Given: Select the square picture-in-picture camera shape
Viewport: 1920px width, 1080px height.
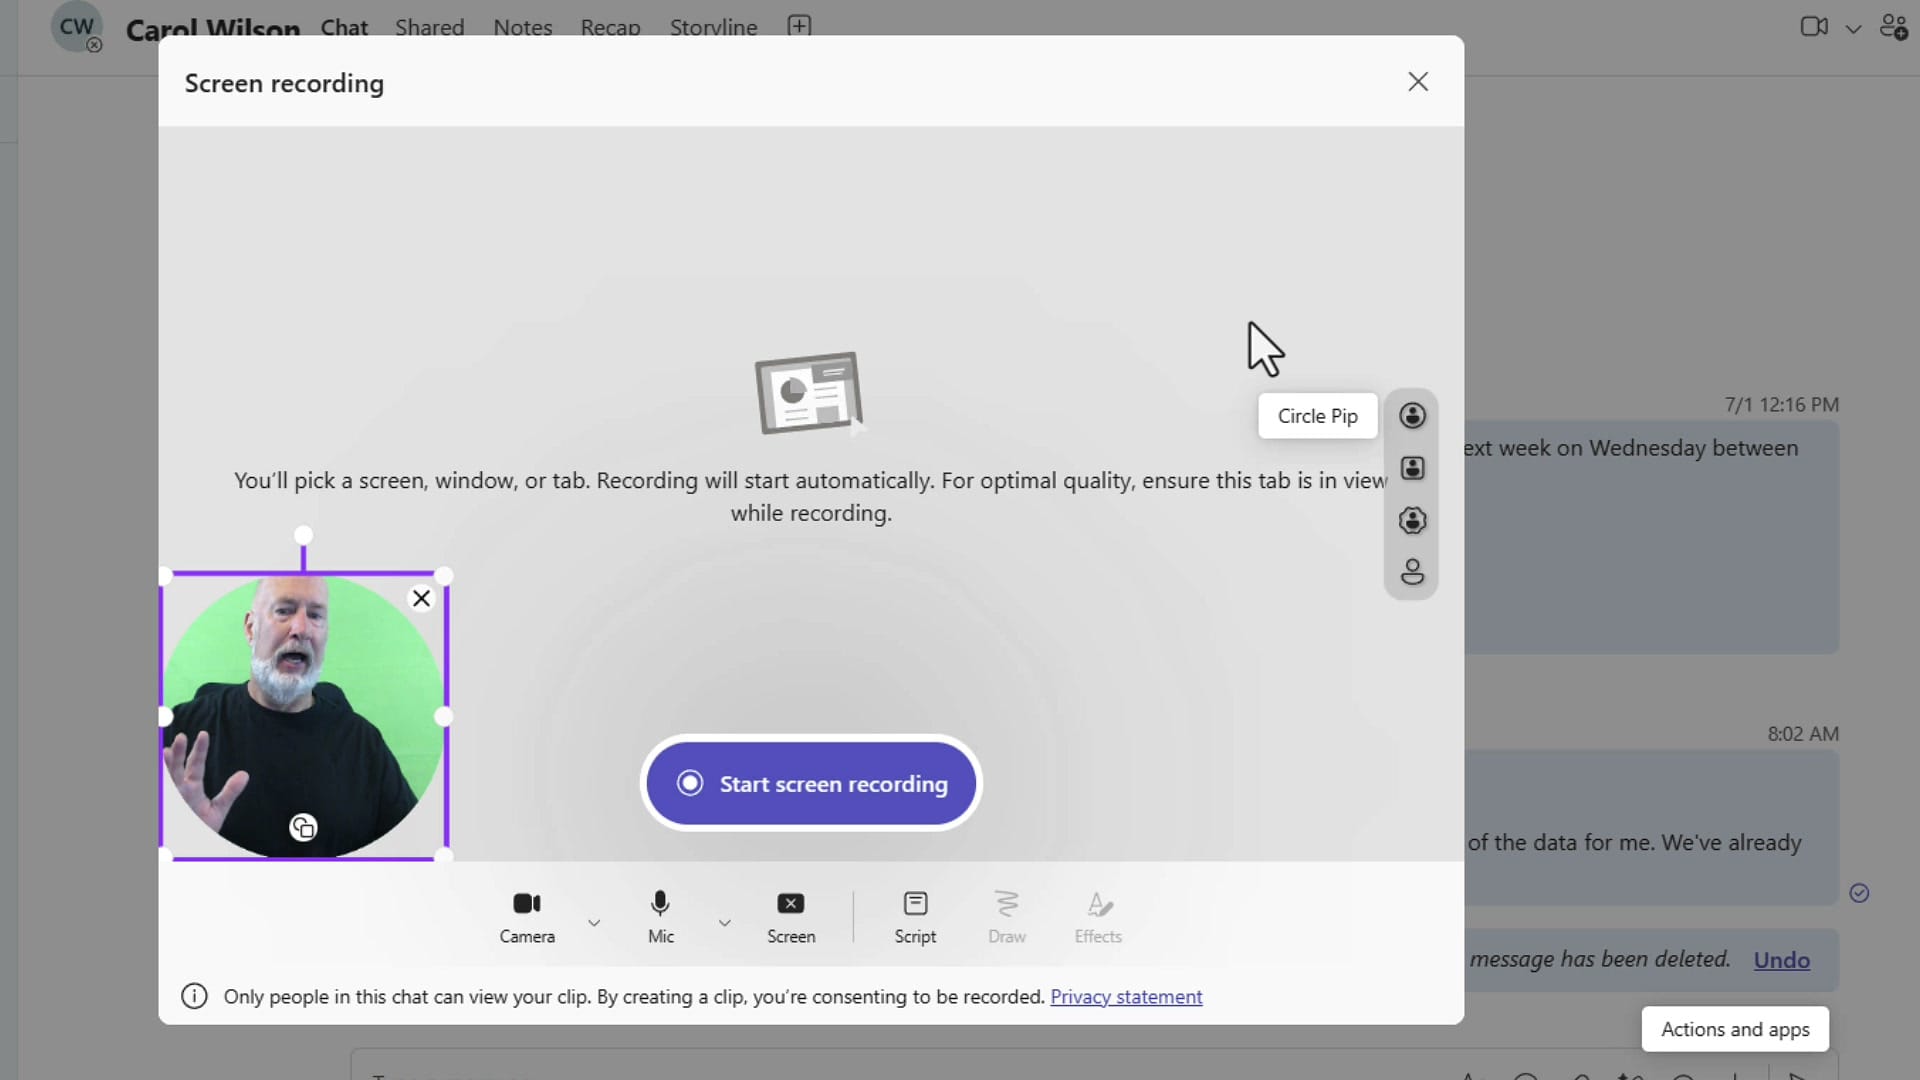Looking at the screenshot, I should coord(1412,468).
